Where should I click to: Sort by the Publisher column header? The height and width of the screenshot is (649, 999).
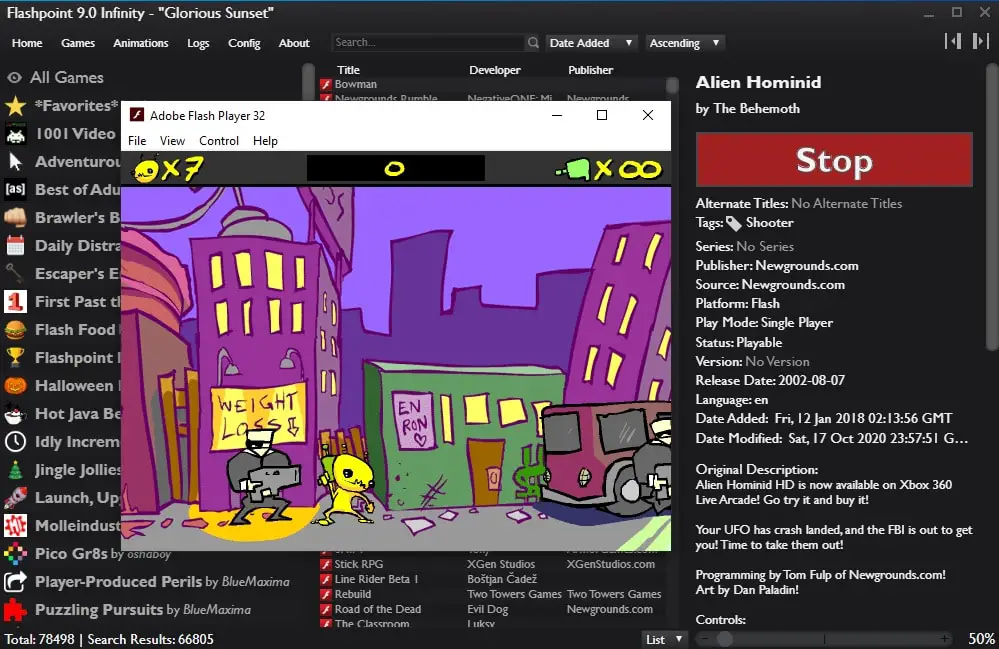(x=591, y=70)
